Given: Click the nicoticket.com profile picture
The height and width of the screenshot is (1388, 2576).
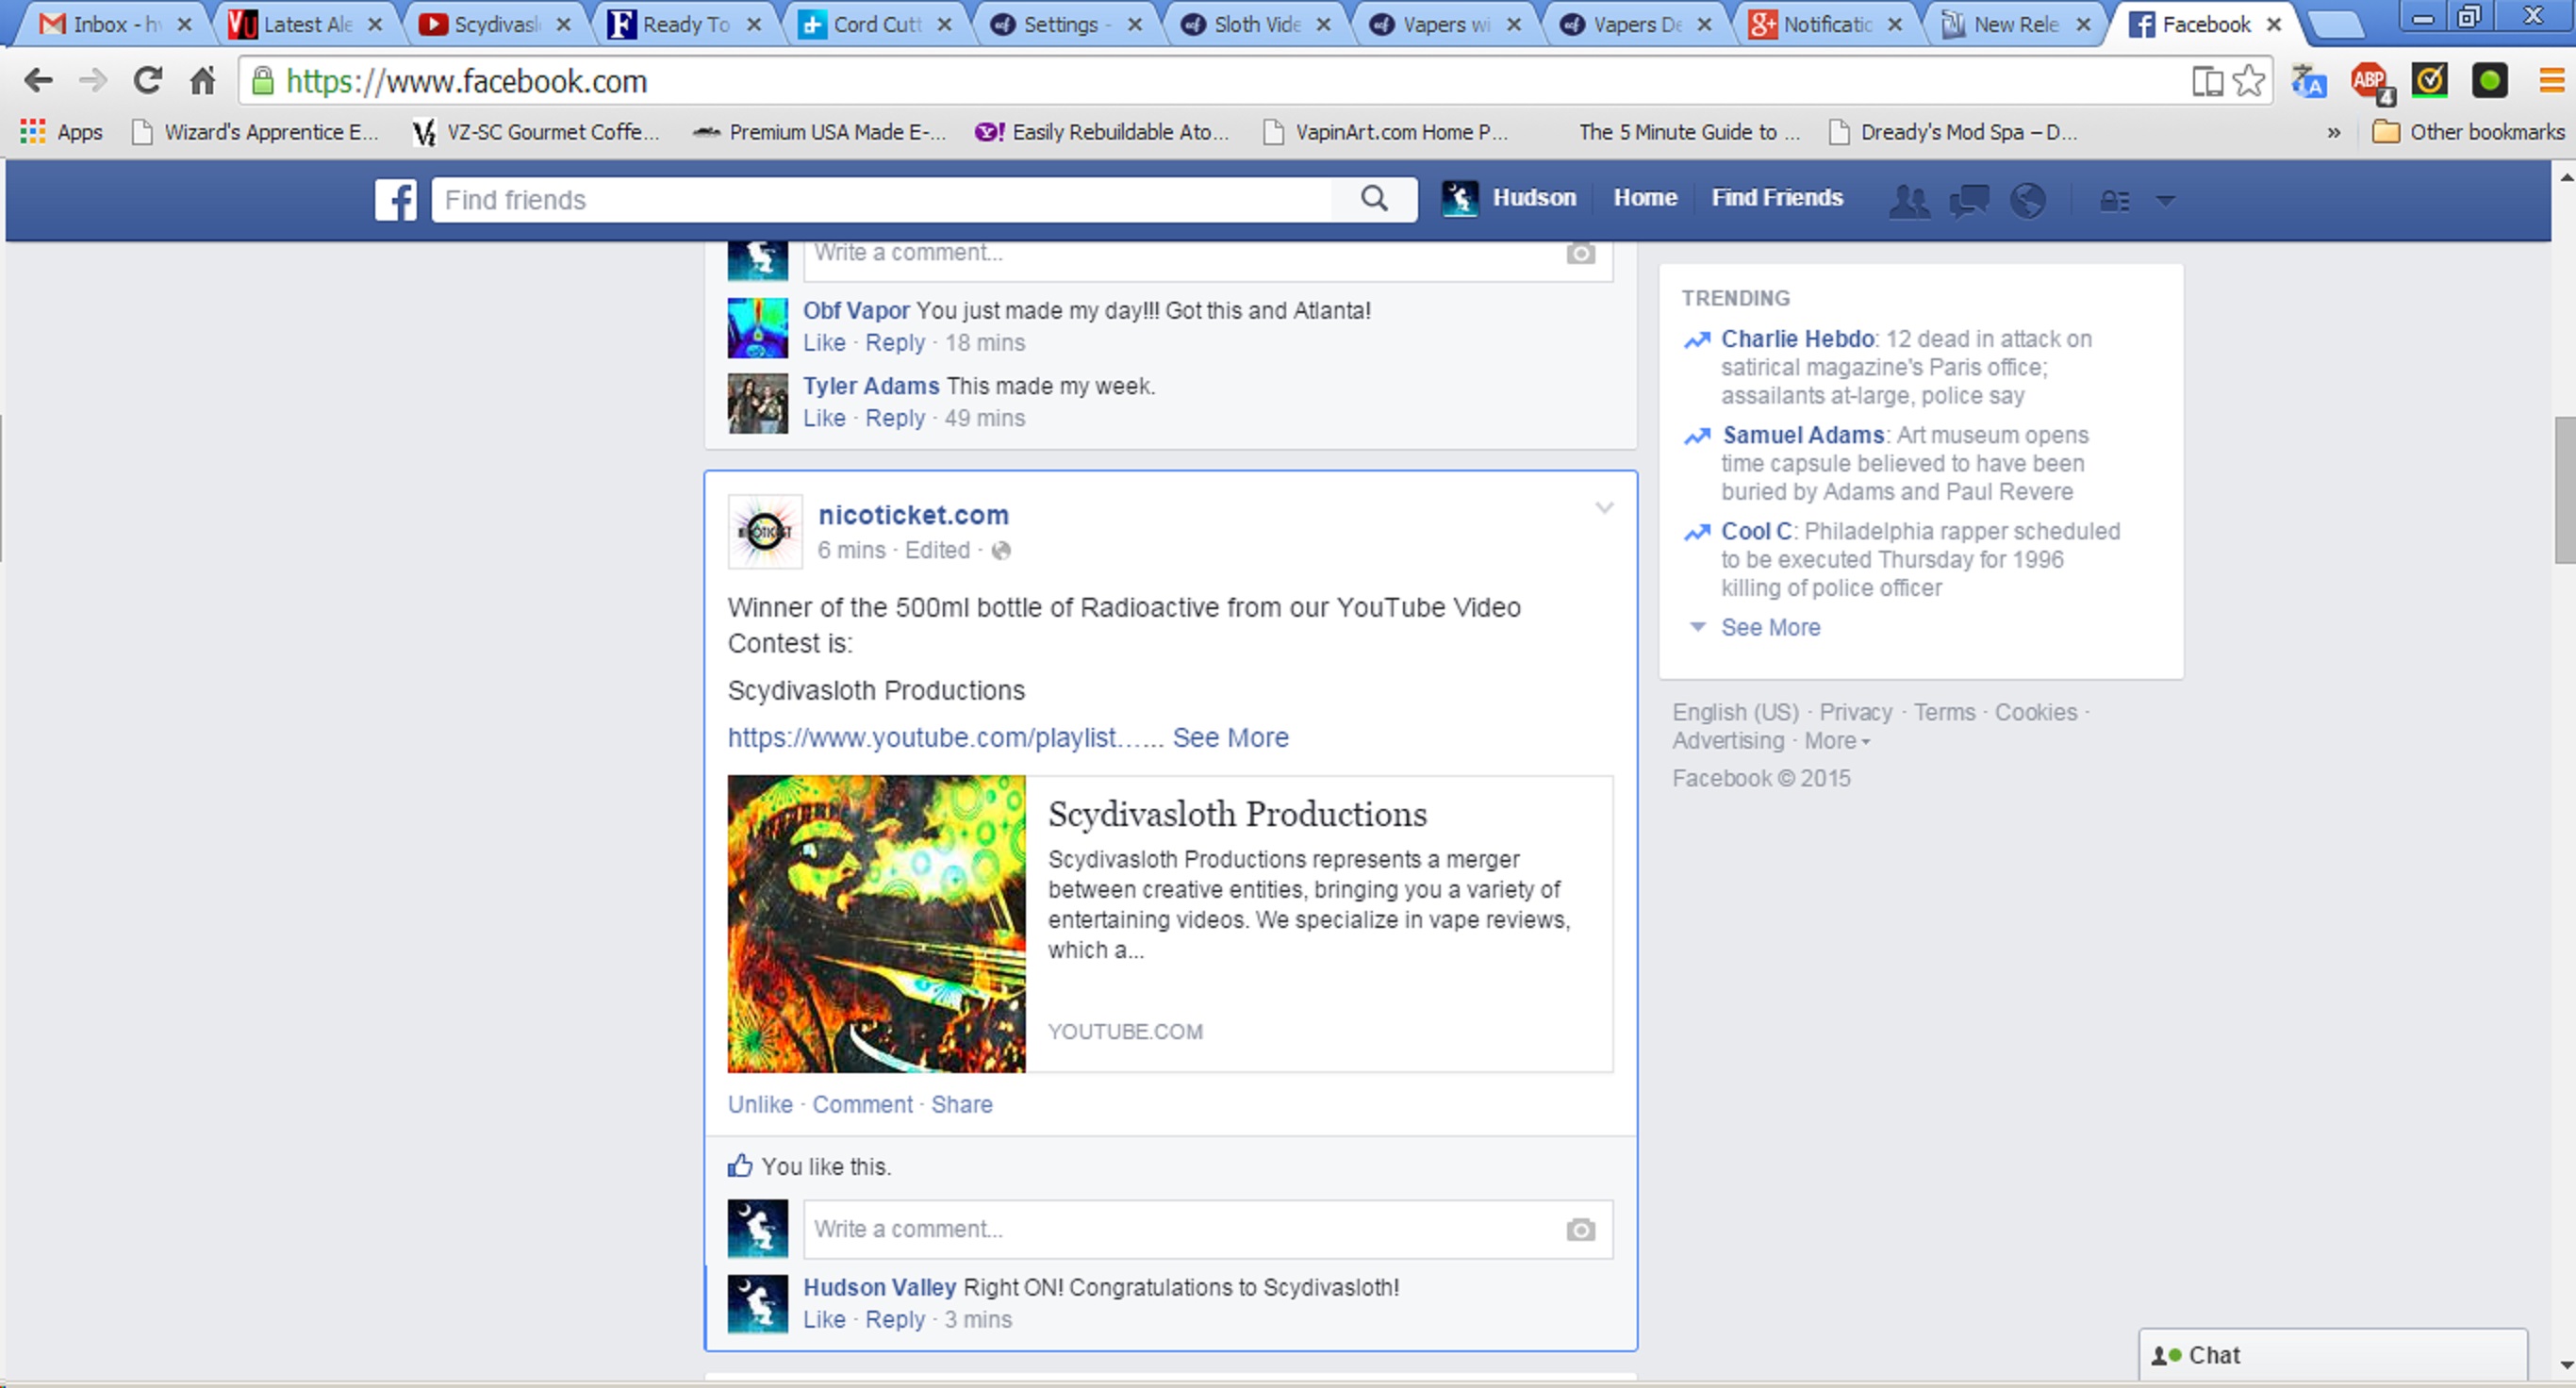Looking at the screenshot, I should tap(765, 531).
